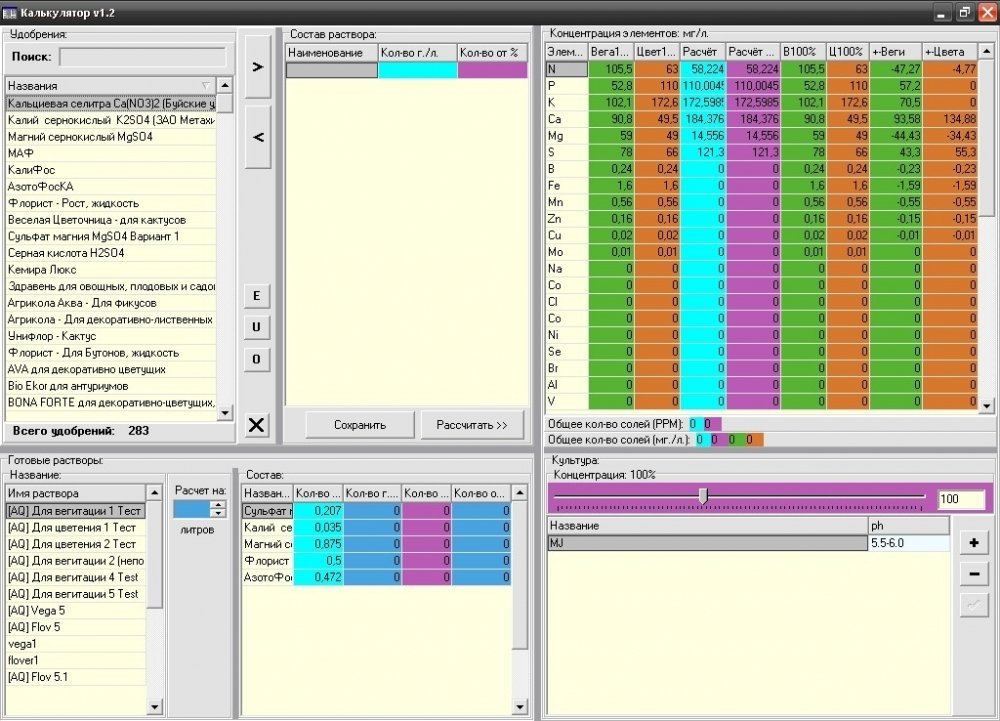Click the O button beside fertilizer list

256,359
